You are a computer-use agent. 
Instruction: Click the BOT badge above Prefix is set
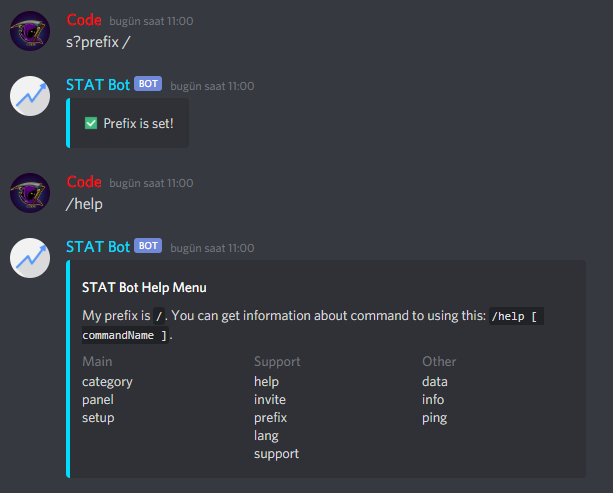coord(148,85)
